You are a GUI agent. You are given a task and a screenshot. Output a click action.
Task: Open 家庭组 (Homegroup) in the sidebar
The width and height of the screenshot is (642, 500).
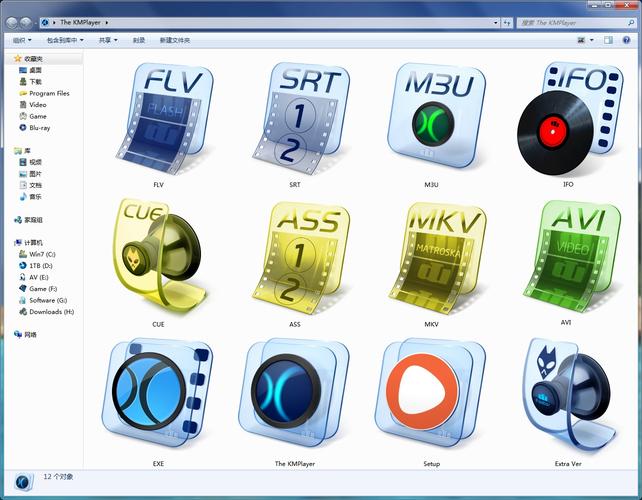click(33, 220)
